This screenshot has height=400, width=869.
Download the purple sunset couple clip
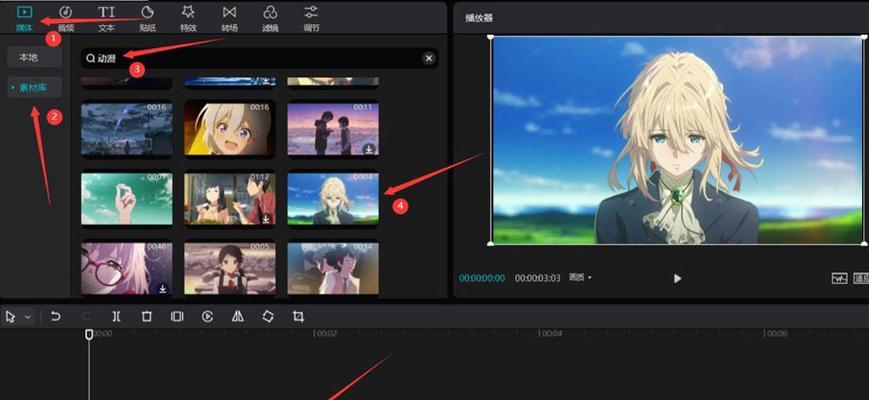(369, 148)
